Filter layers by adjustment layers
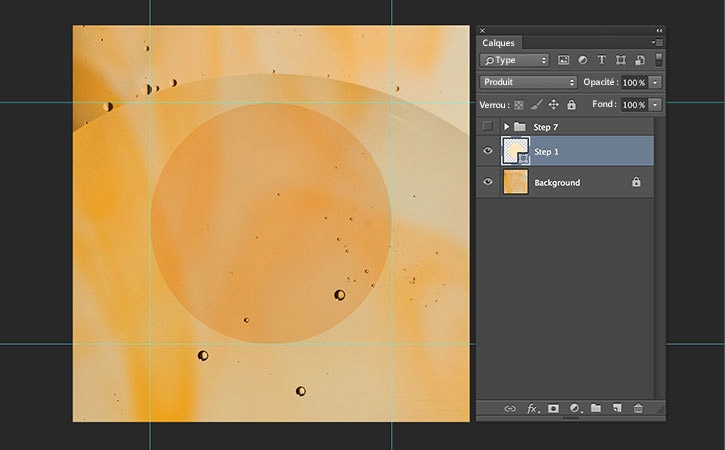 coord(583,61)
